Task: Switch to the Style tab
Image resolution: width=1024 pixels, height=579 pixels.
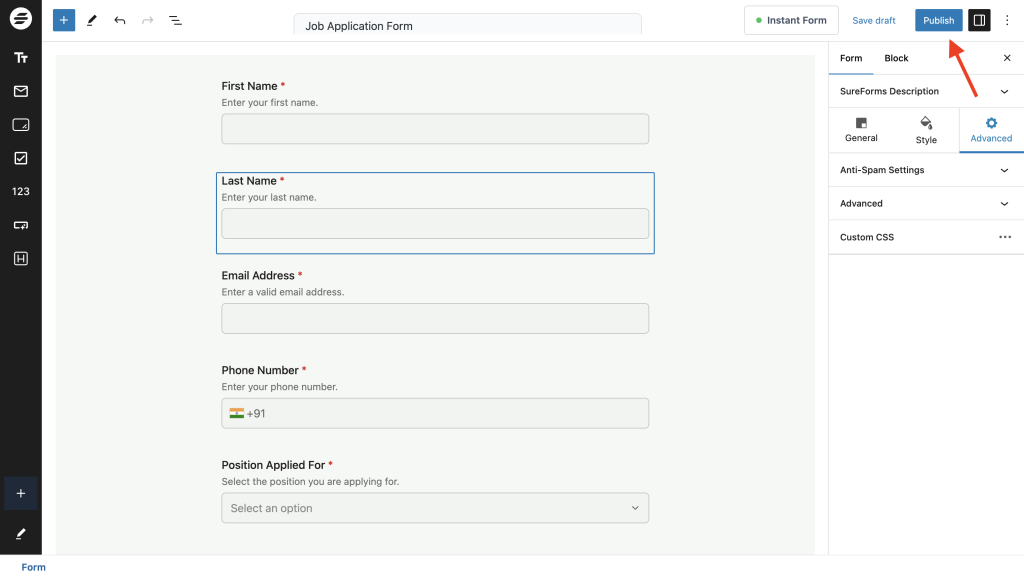Action: [x=925, y=131]
